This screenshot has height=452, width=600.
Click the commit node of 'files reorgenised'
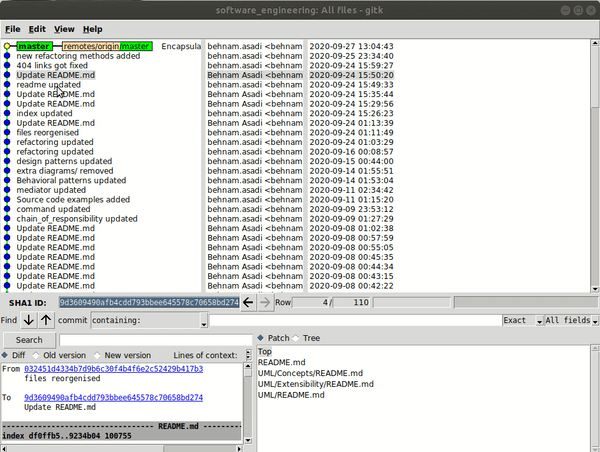(x=8, y=132)
